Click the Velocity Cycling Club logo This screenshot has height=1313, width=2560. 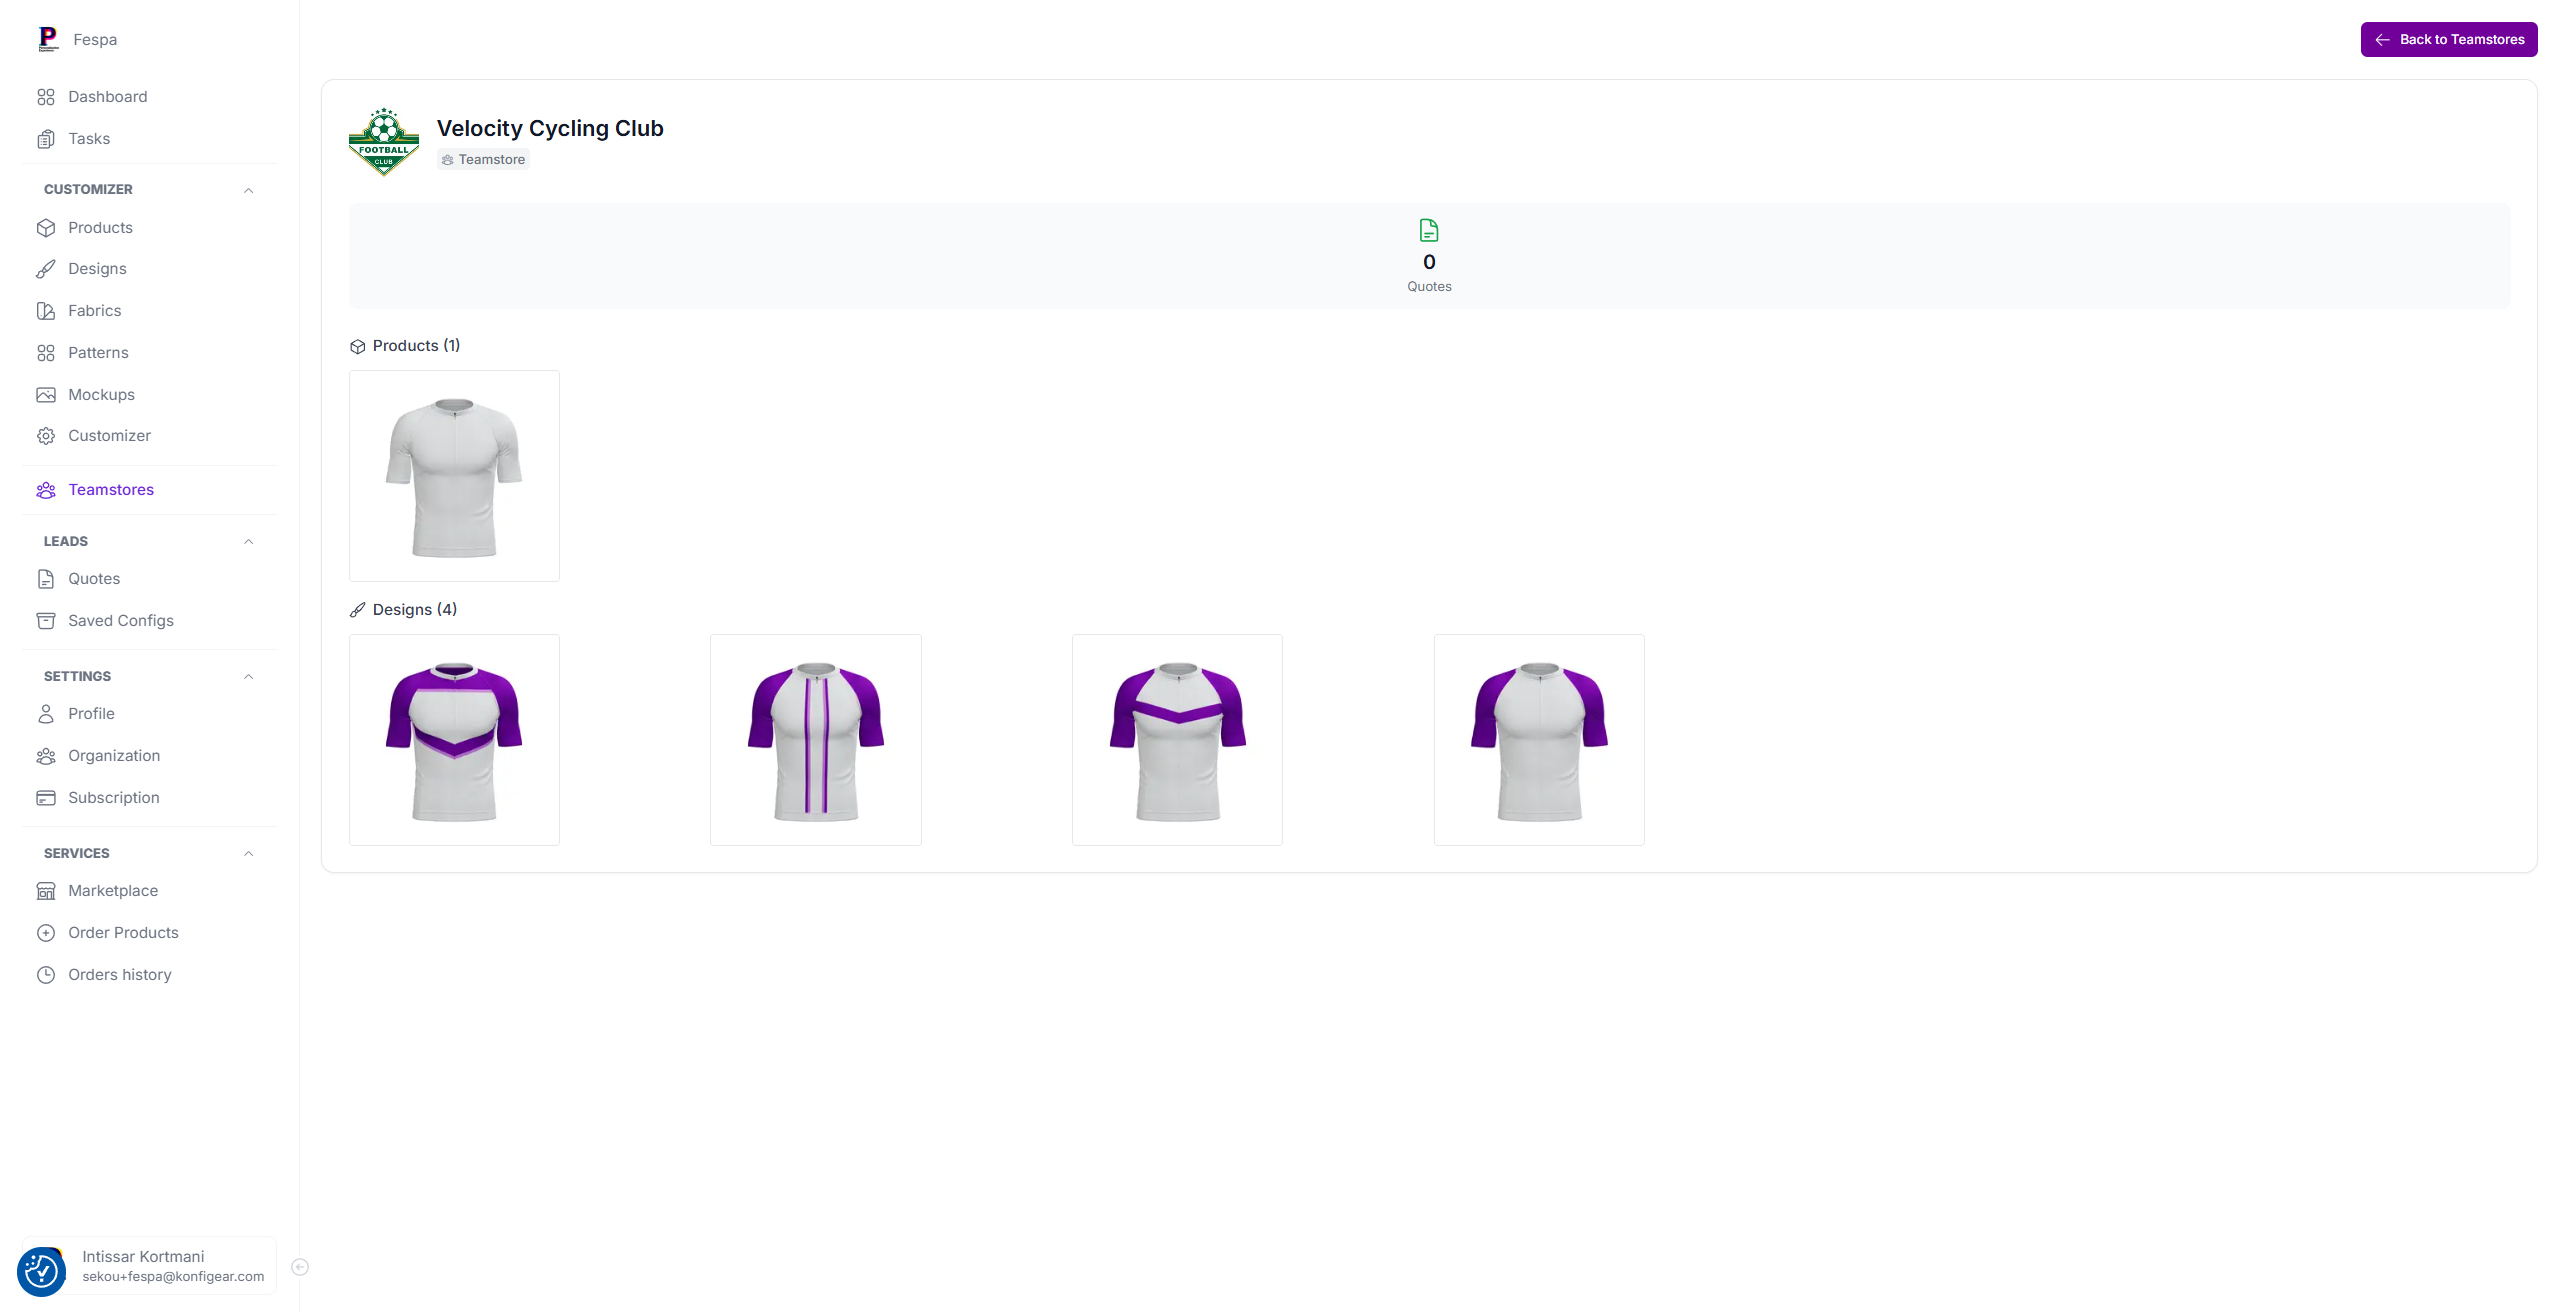tap(383, 141)
